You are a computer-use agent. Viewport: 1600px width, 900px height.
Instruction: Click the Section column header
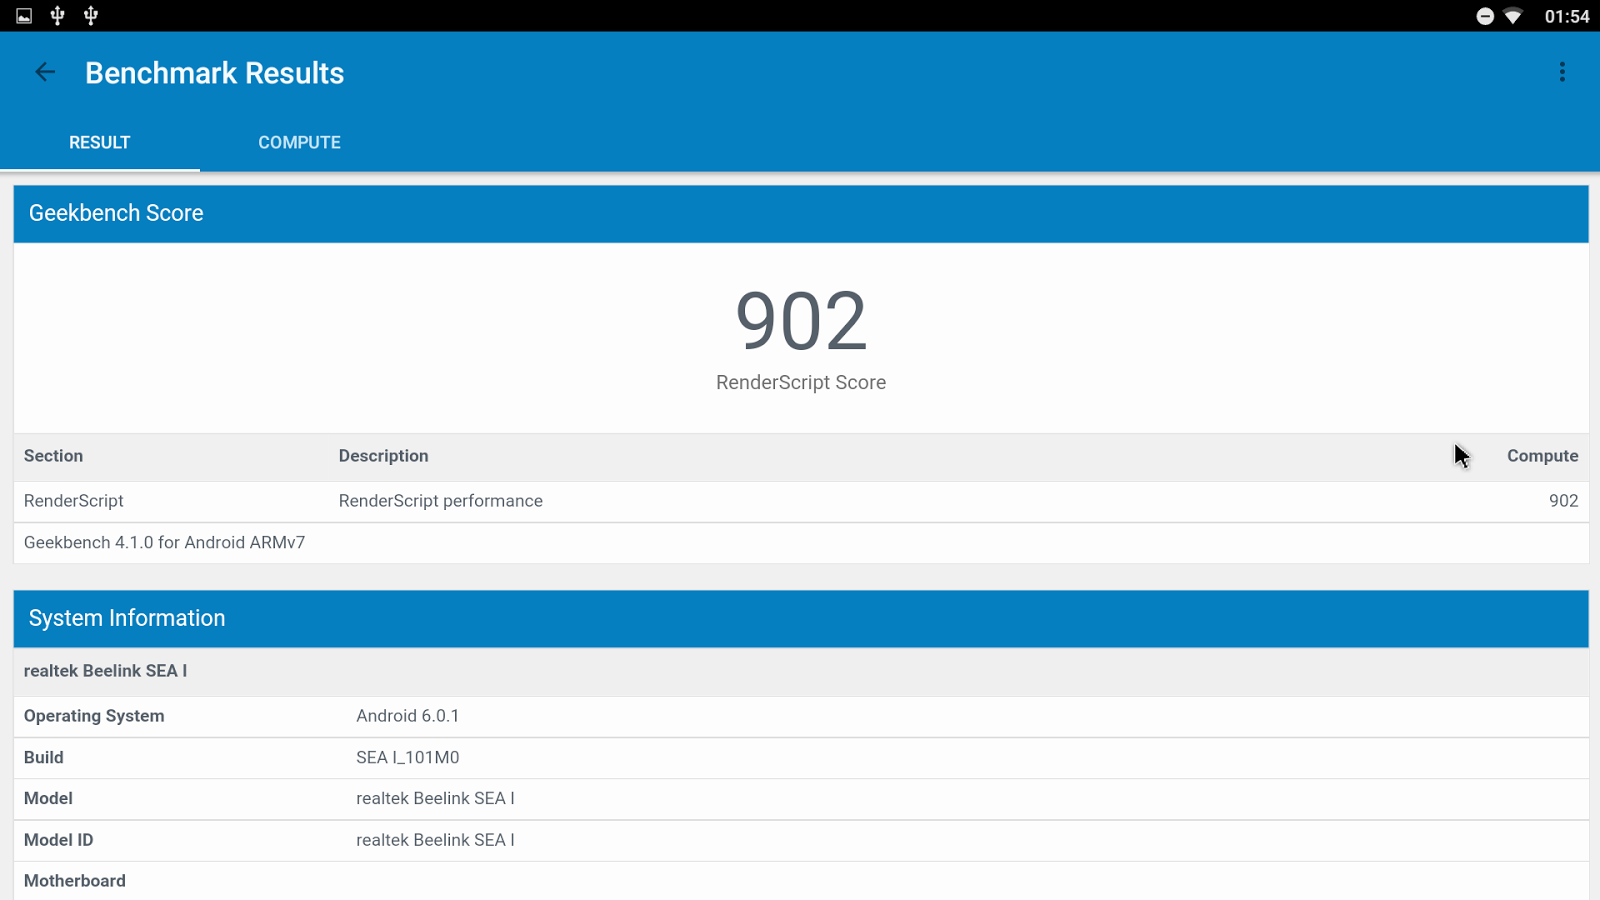pyautogui.click(x=53, y=456)
